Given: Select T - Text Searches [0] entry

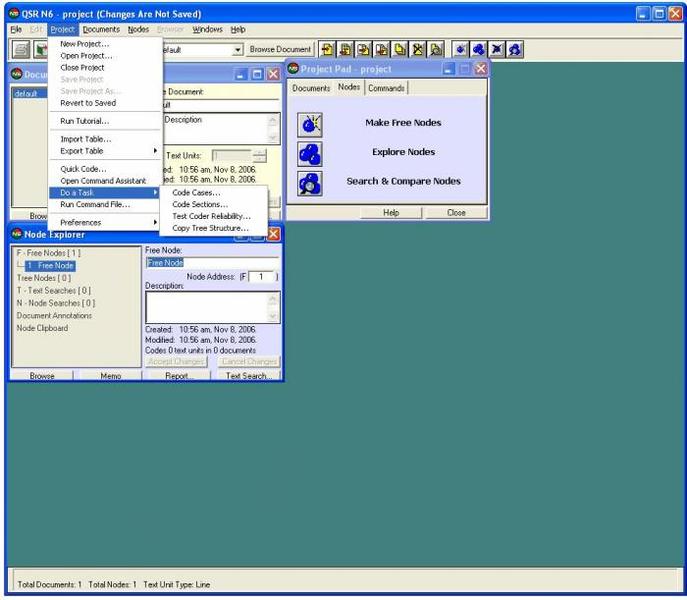Looking at the screenshot, I should tap(53, 291).
